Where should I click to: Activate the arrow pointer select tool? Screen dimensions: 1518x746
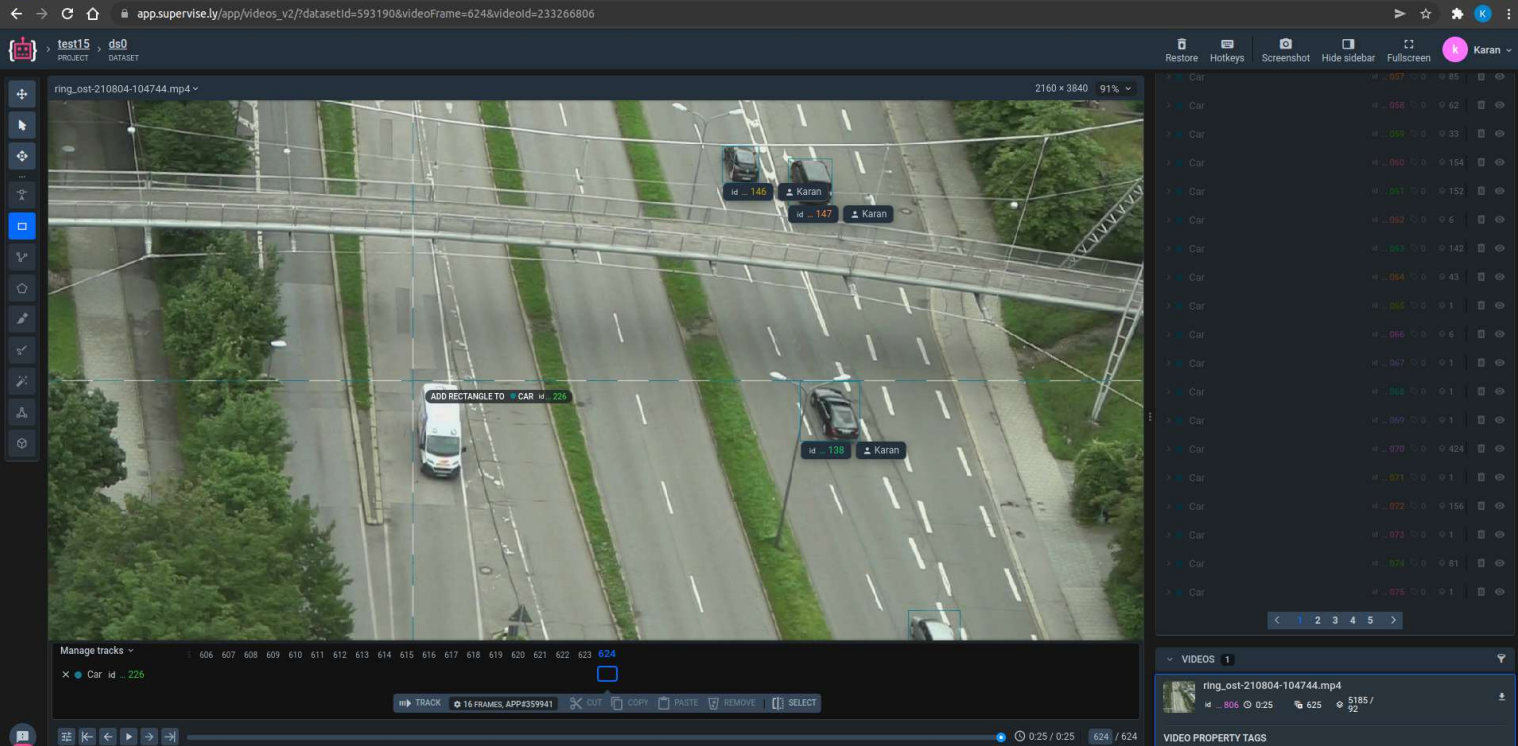[22, 125]
